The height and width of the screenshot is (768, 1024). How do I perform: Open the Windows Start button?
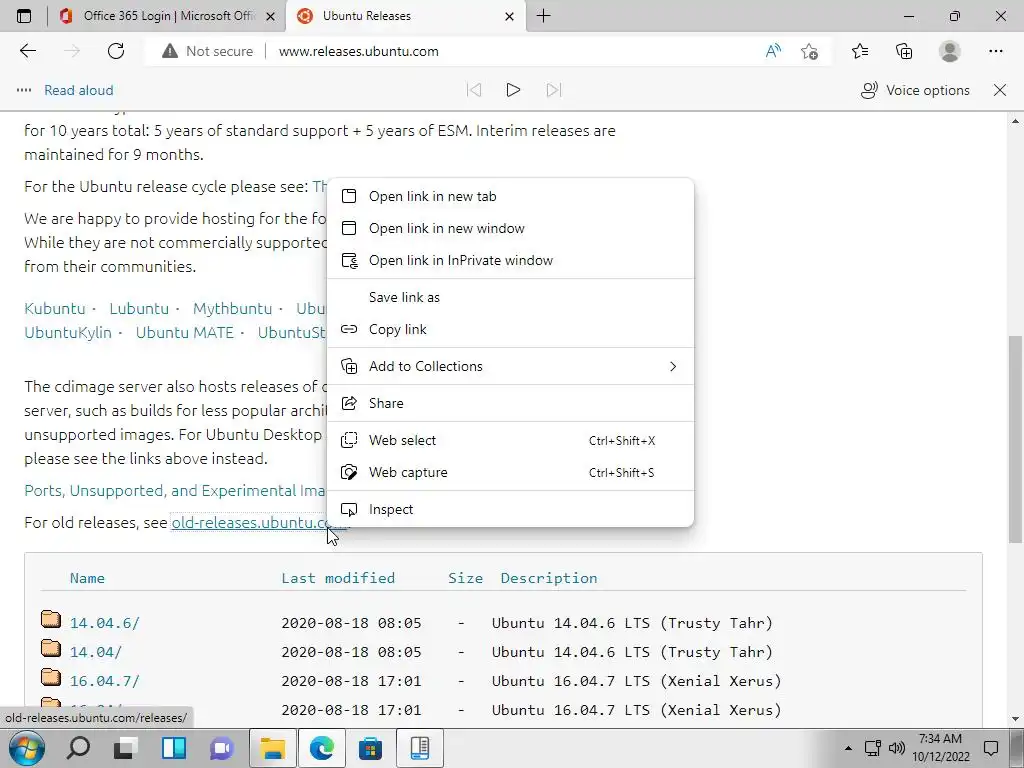(25, 748)
